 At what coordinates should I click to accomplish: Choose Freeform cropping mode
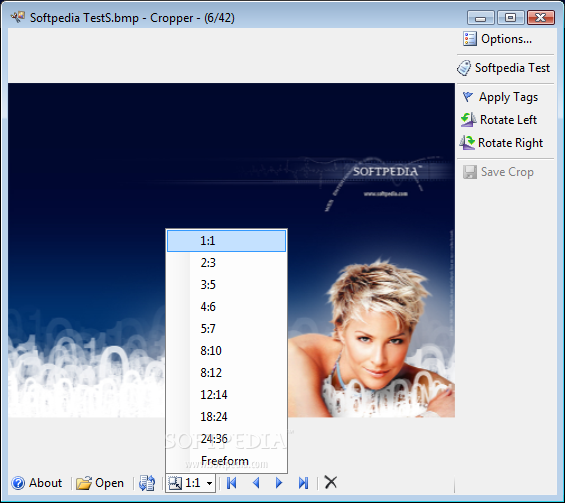click(x=227, y=460)
